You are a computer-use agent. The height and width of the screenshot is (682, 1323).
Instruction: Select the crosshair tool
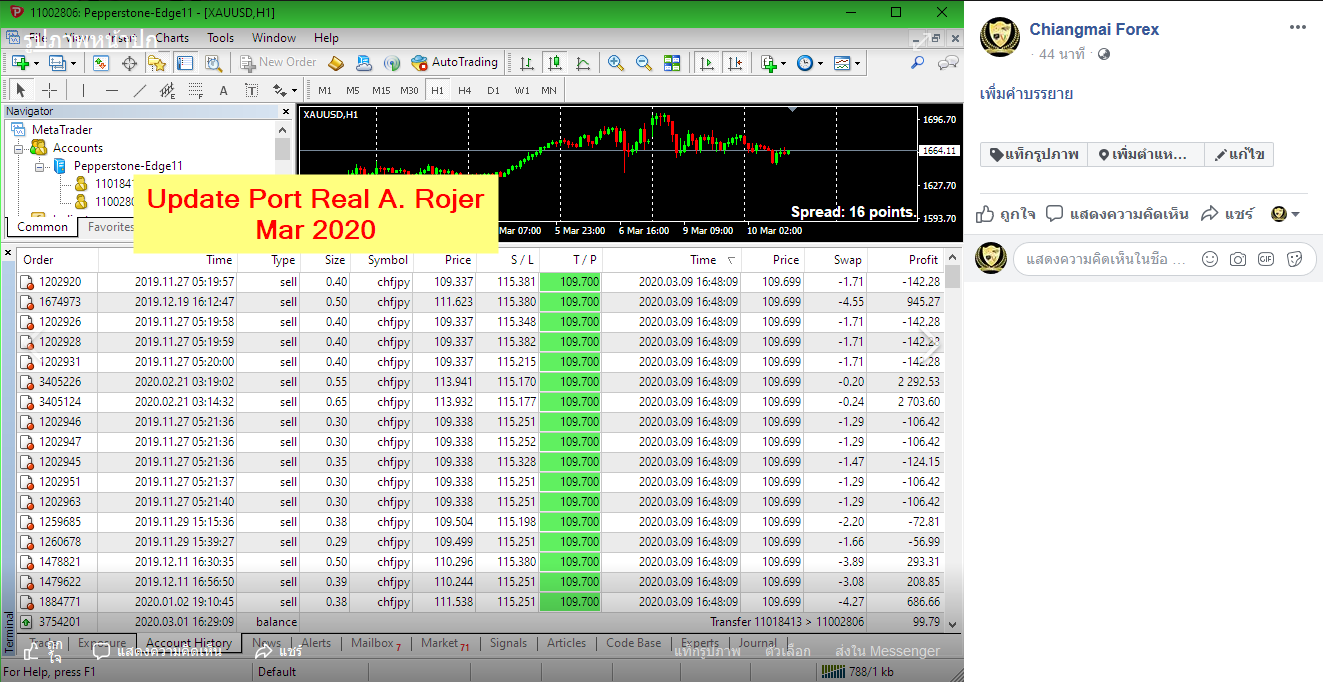49,90
